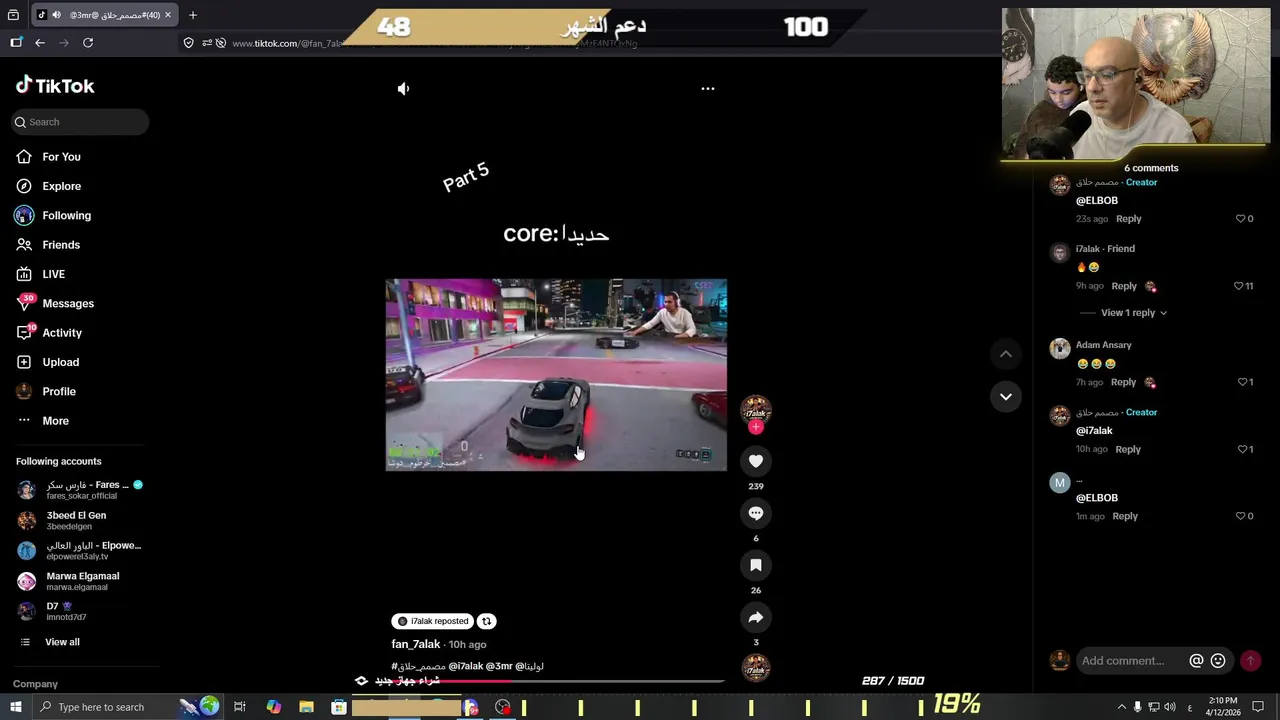1280x720 pixels.
Task: Open the Fares Sokar following account
Action: click(x=82, y=490)
